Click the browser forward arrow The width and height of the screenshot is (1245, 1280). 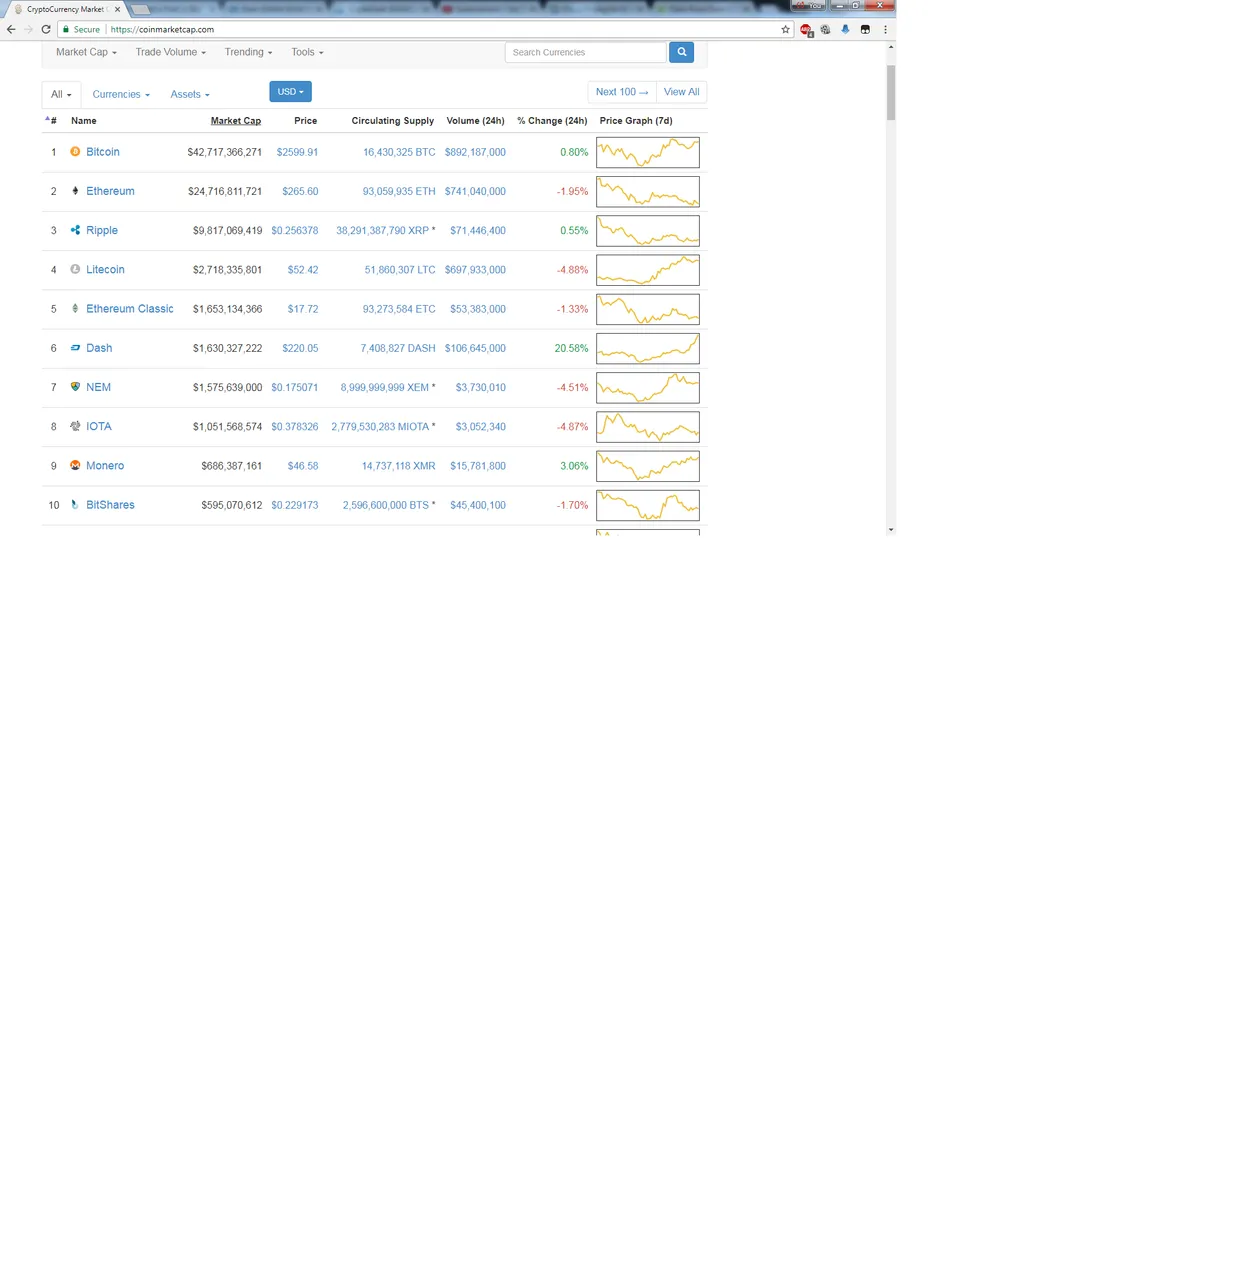(28, 29)
